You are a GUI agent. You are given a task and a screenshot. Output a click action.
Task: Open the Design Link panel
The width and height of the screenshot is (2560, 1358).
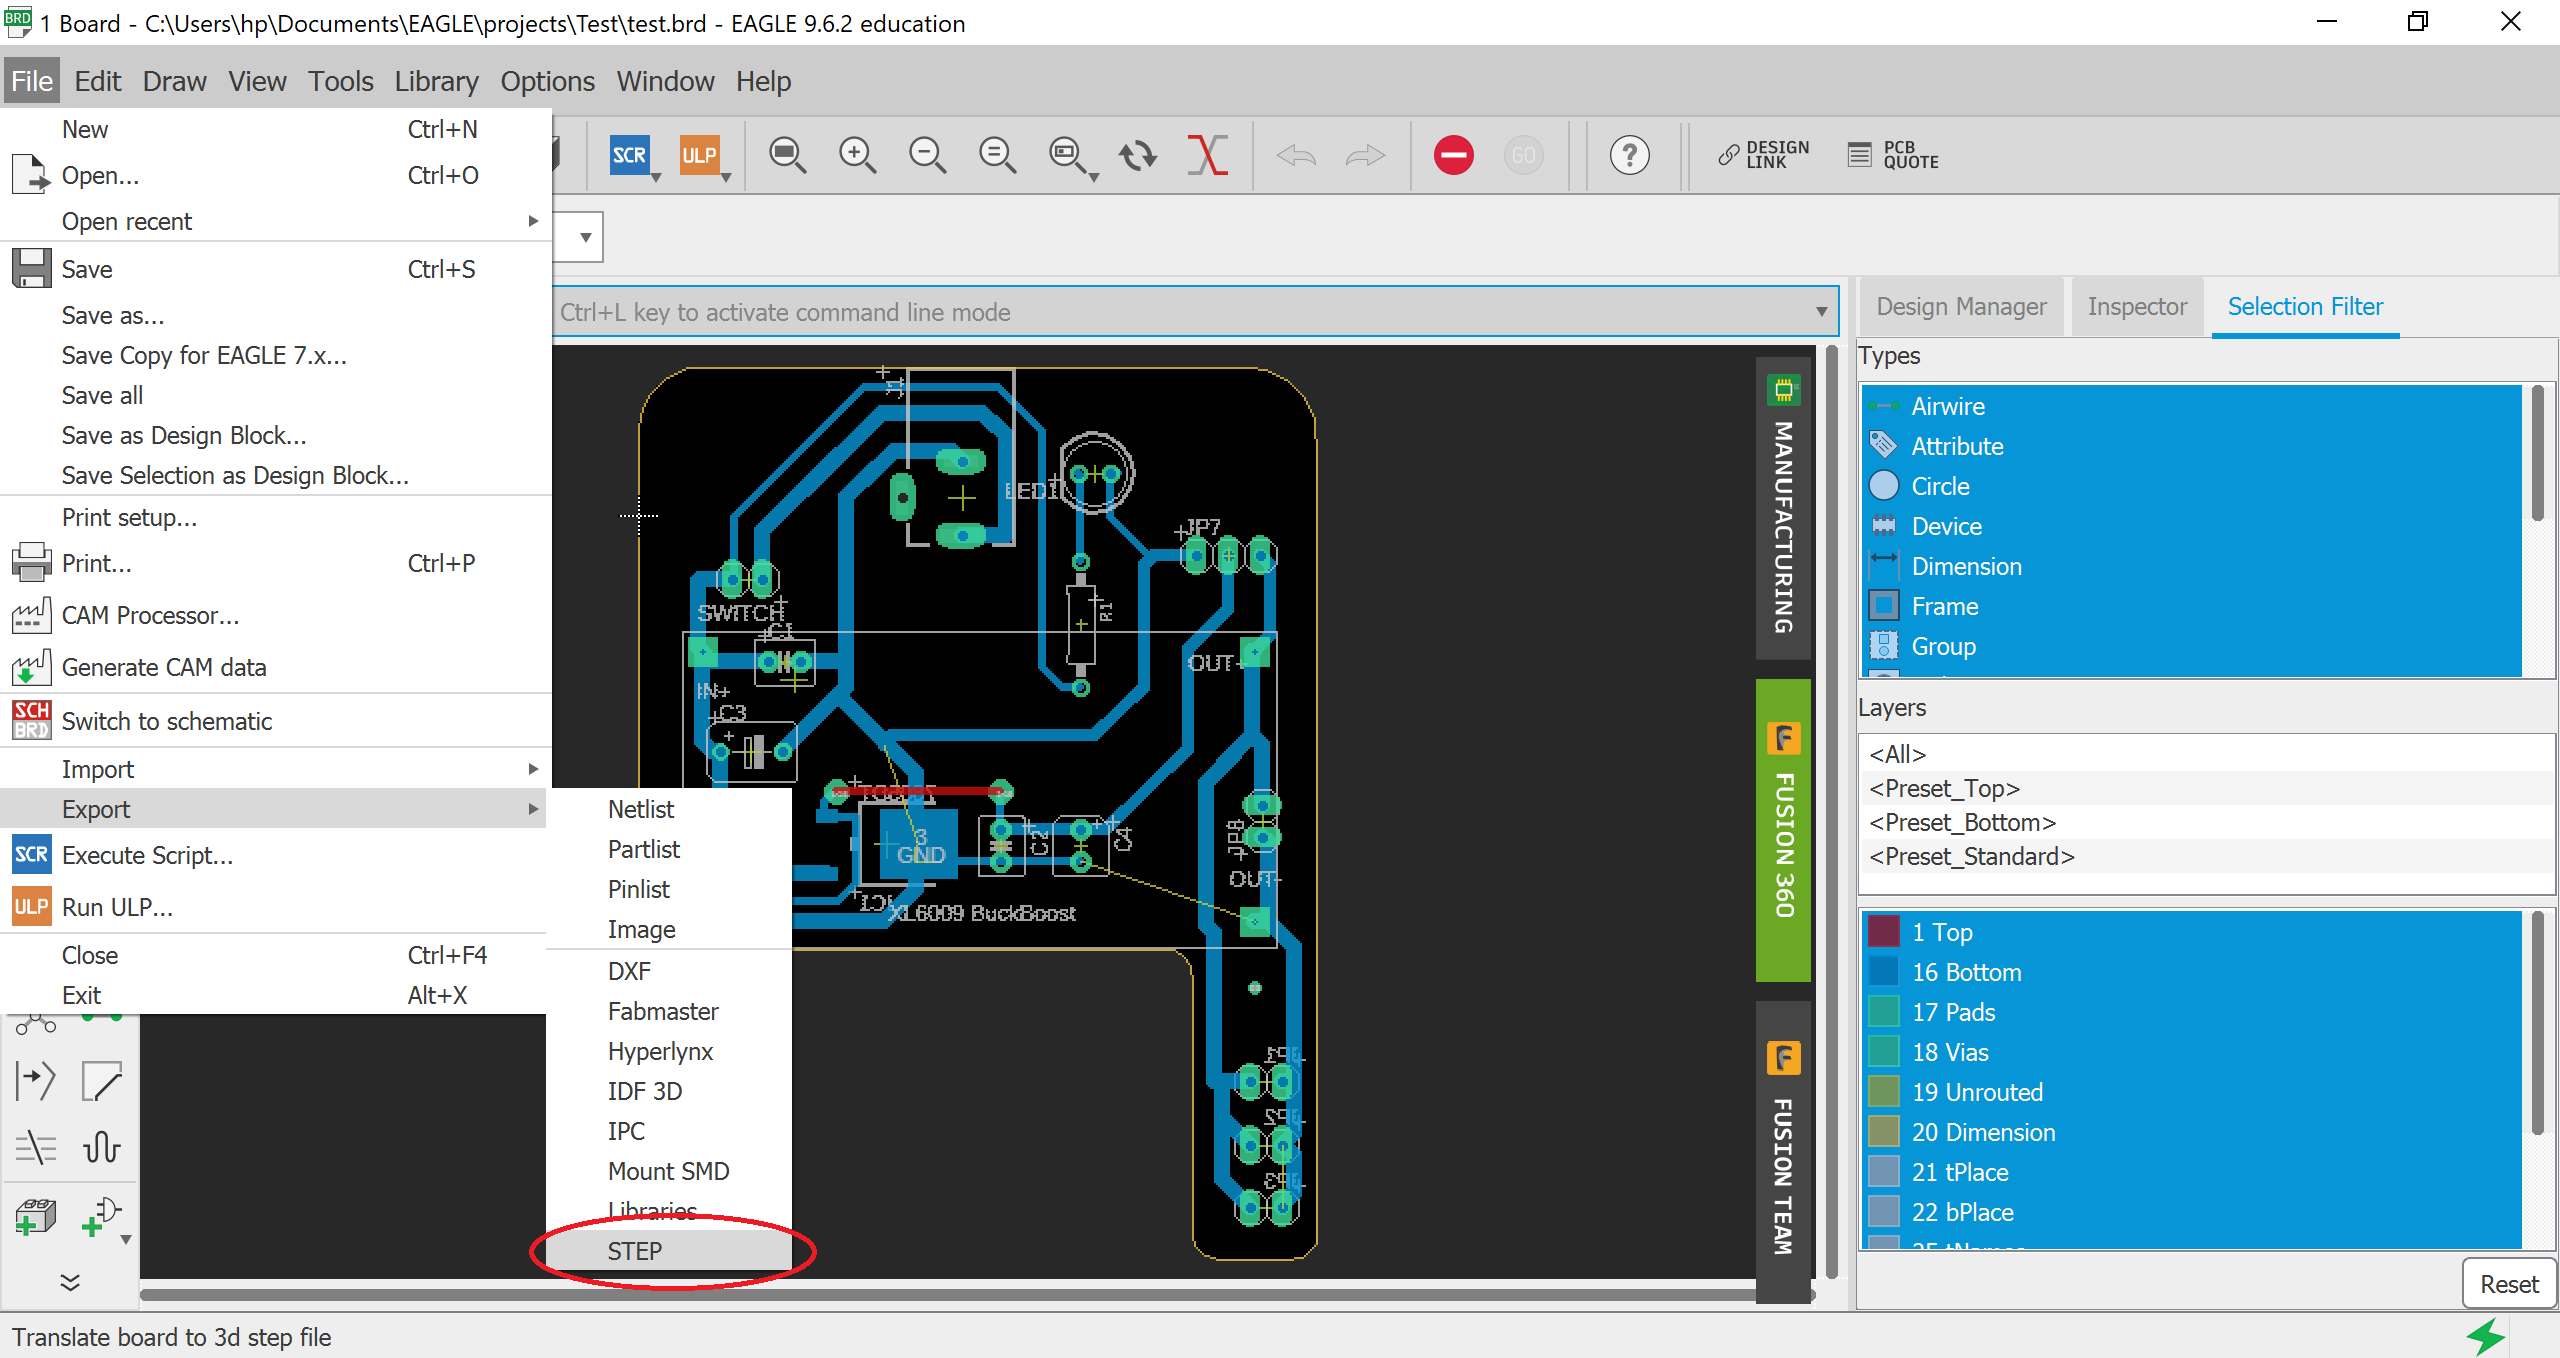tap(1762, 155)
